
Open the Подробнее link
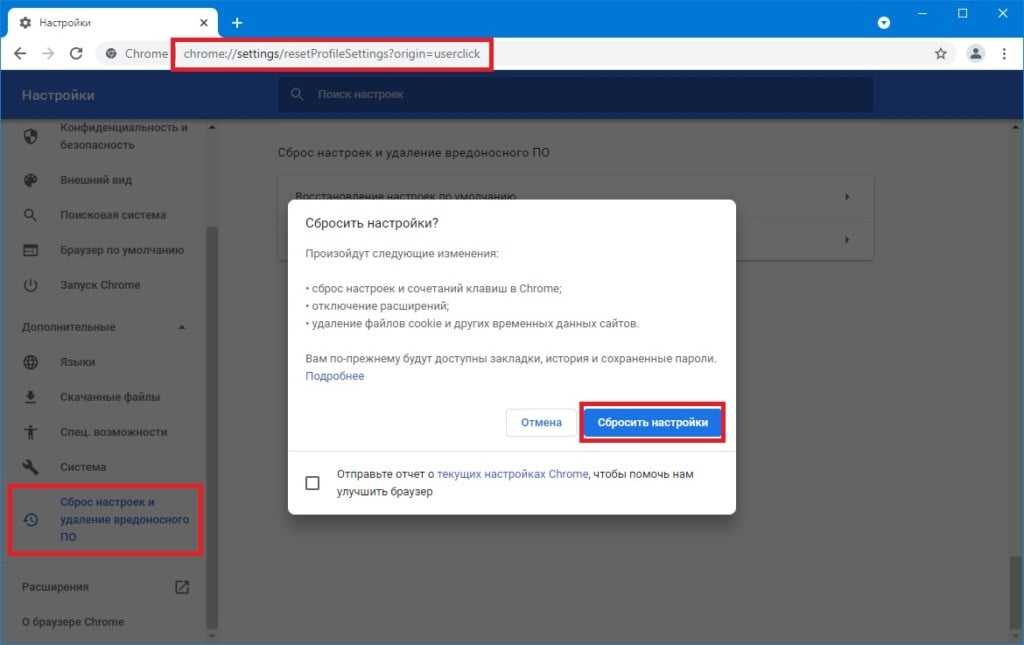(334, 376)
